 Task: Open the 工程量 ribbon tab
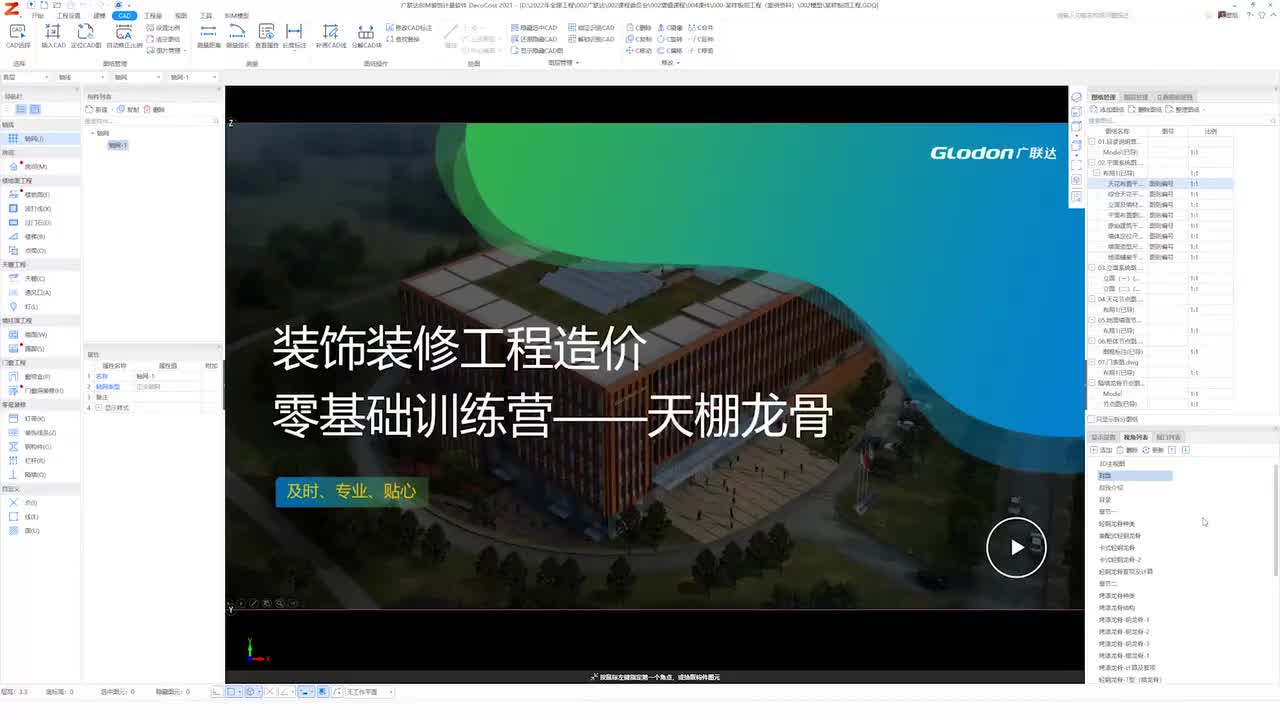point(153,16)
